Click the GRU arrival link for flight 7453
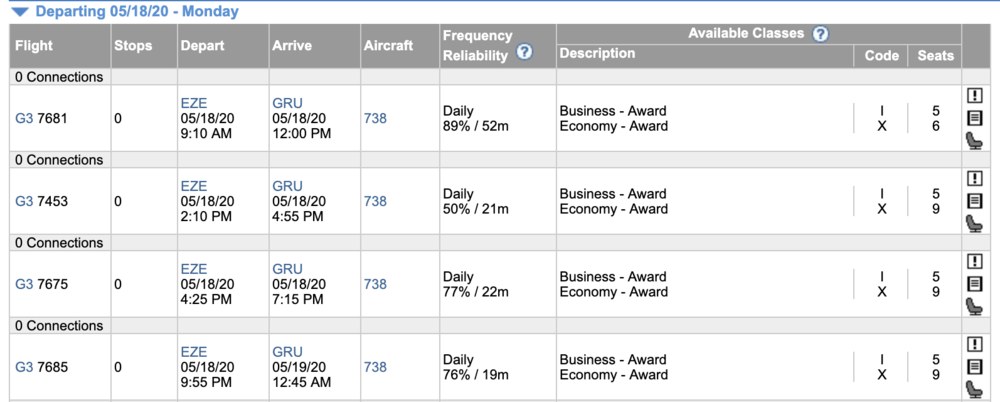Viewport: 1000px width, 402px height. 287,186
